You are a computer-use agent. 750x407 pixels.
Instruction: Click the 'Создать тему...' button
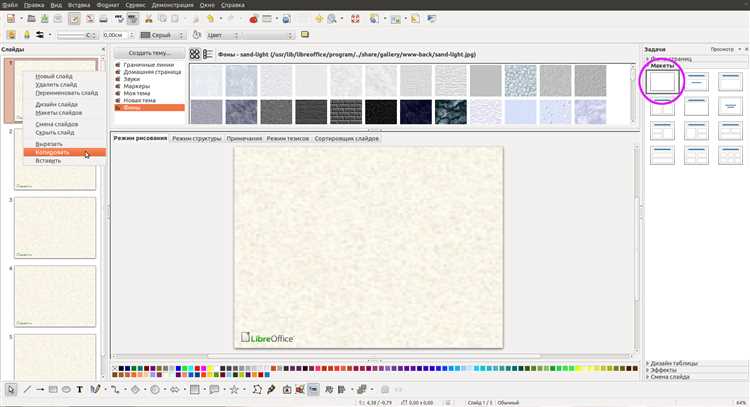pyautogui.click(x=150, y=53)
